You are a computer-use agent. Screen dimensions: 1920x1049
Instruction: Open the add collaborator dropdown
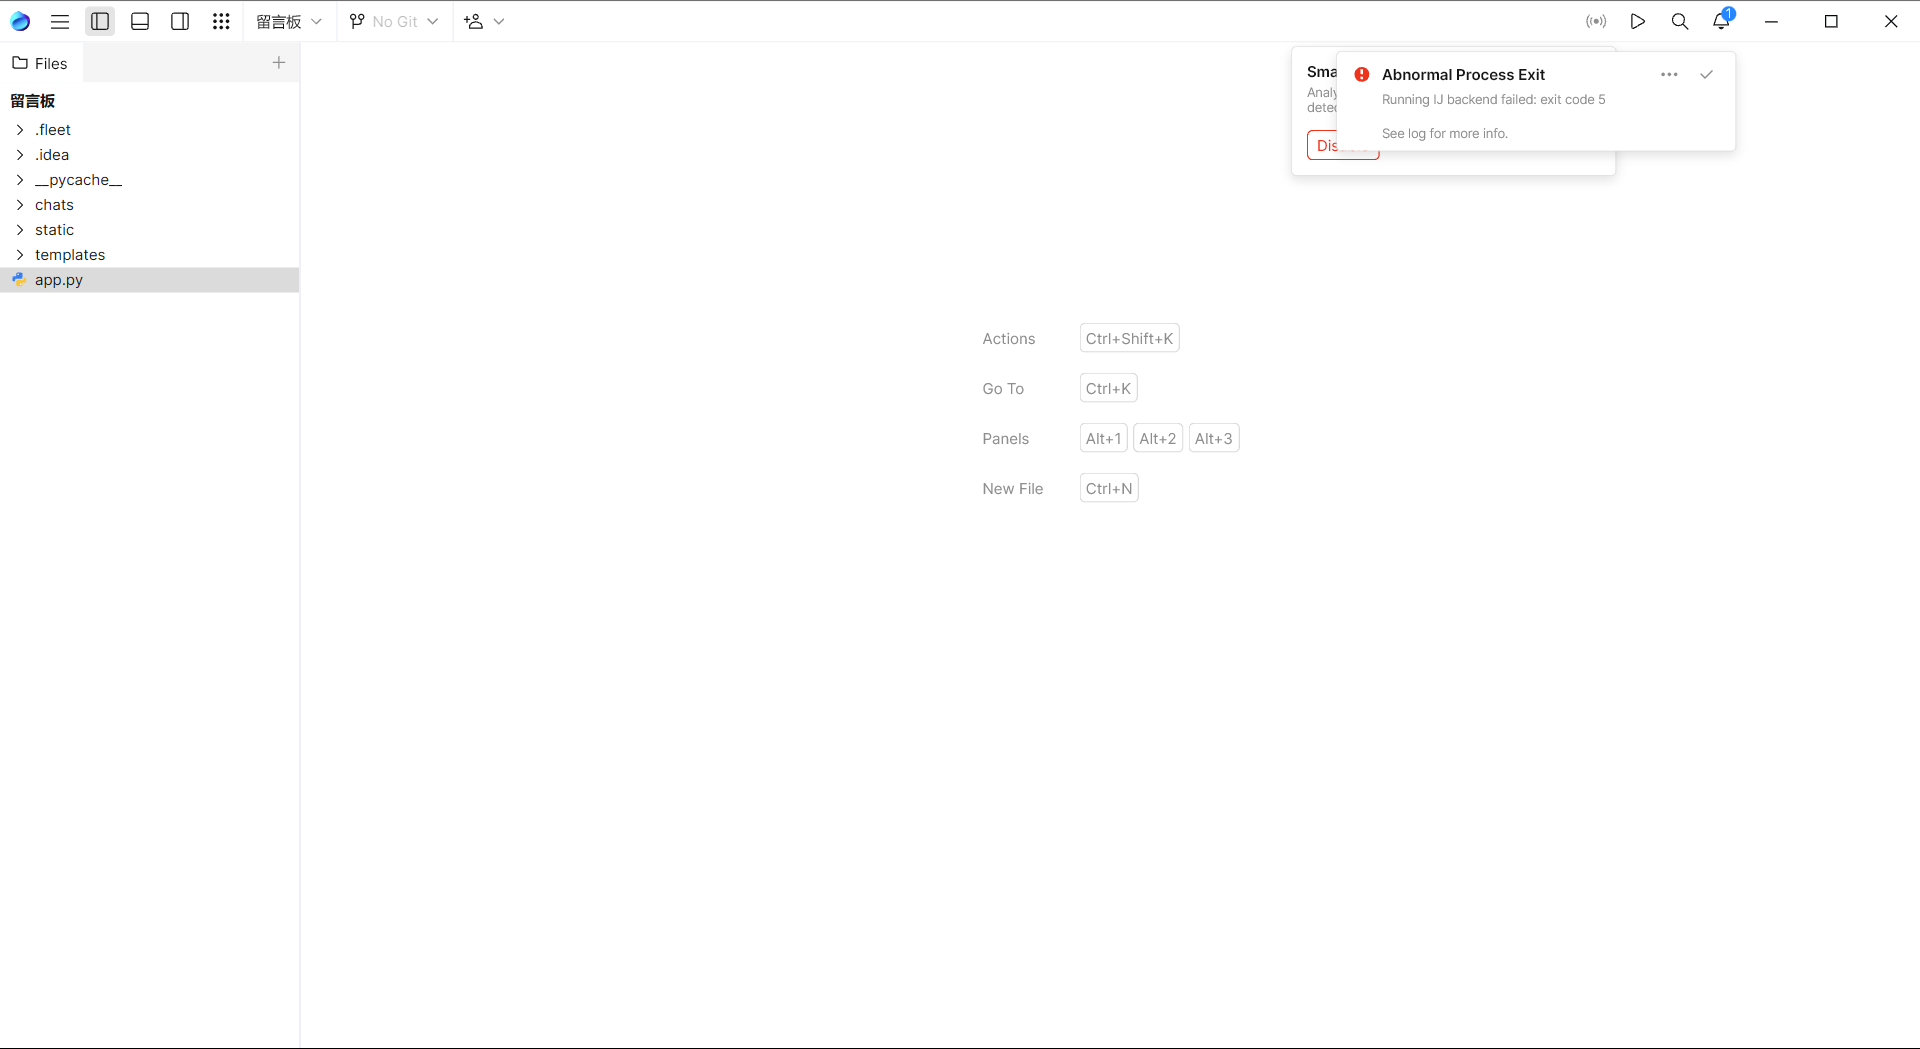pos(484,21)
